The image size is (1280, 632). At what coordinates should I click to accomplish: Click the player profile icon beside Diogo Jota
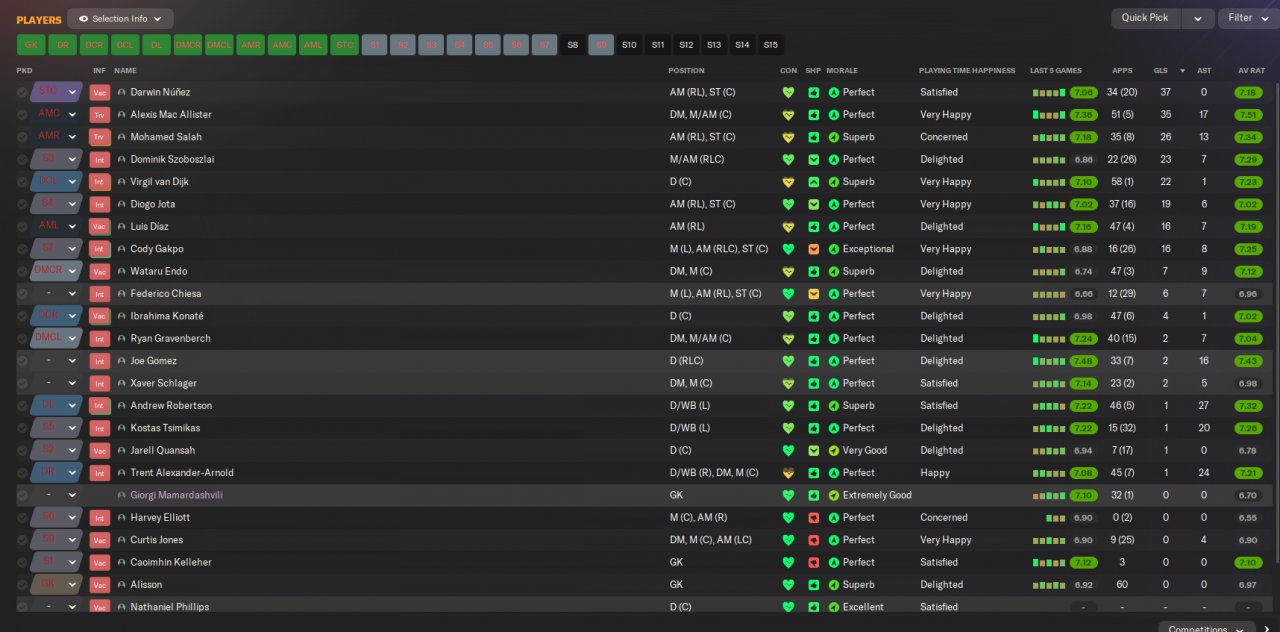(122, 204)
